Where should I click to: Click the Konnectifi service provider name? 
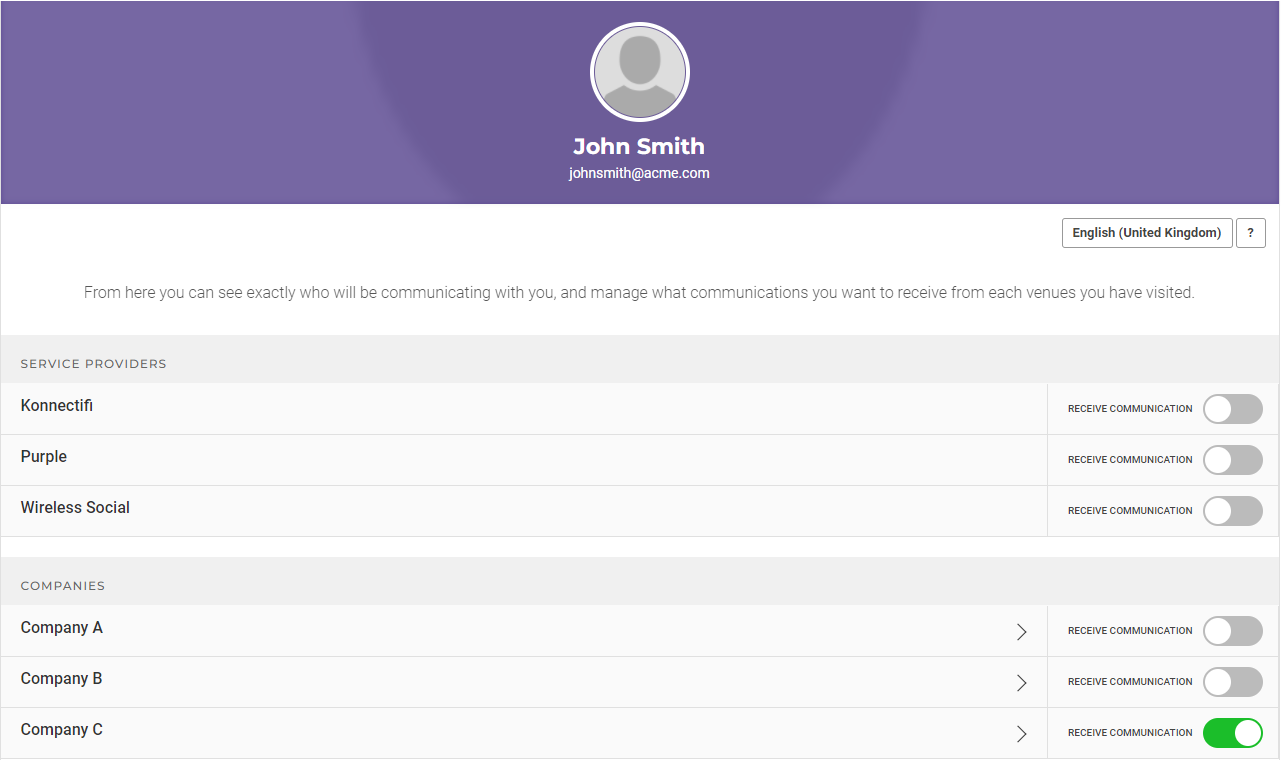click(x=57, y=406)
